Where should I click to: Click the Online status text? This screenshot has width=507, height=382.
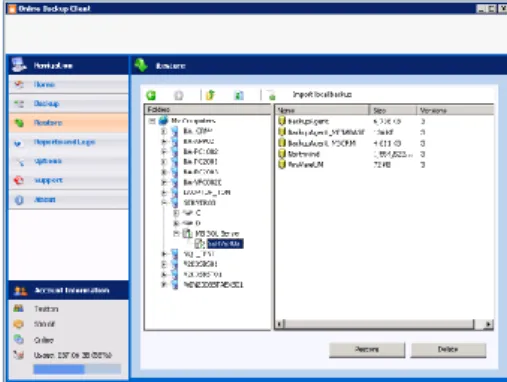click(44, 340)
